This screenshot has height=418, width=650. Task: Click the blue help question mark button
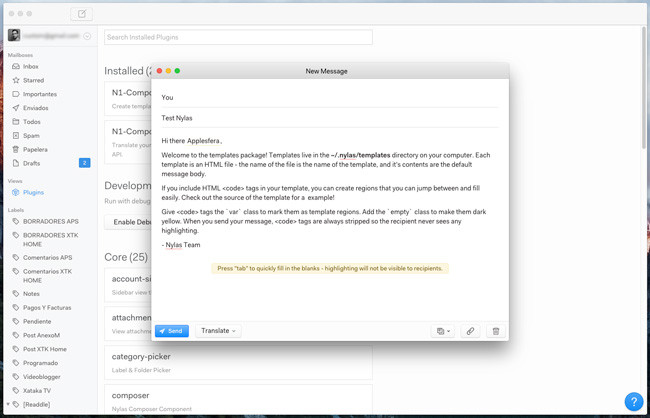(x=634, y=401)
